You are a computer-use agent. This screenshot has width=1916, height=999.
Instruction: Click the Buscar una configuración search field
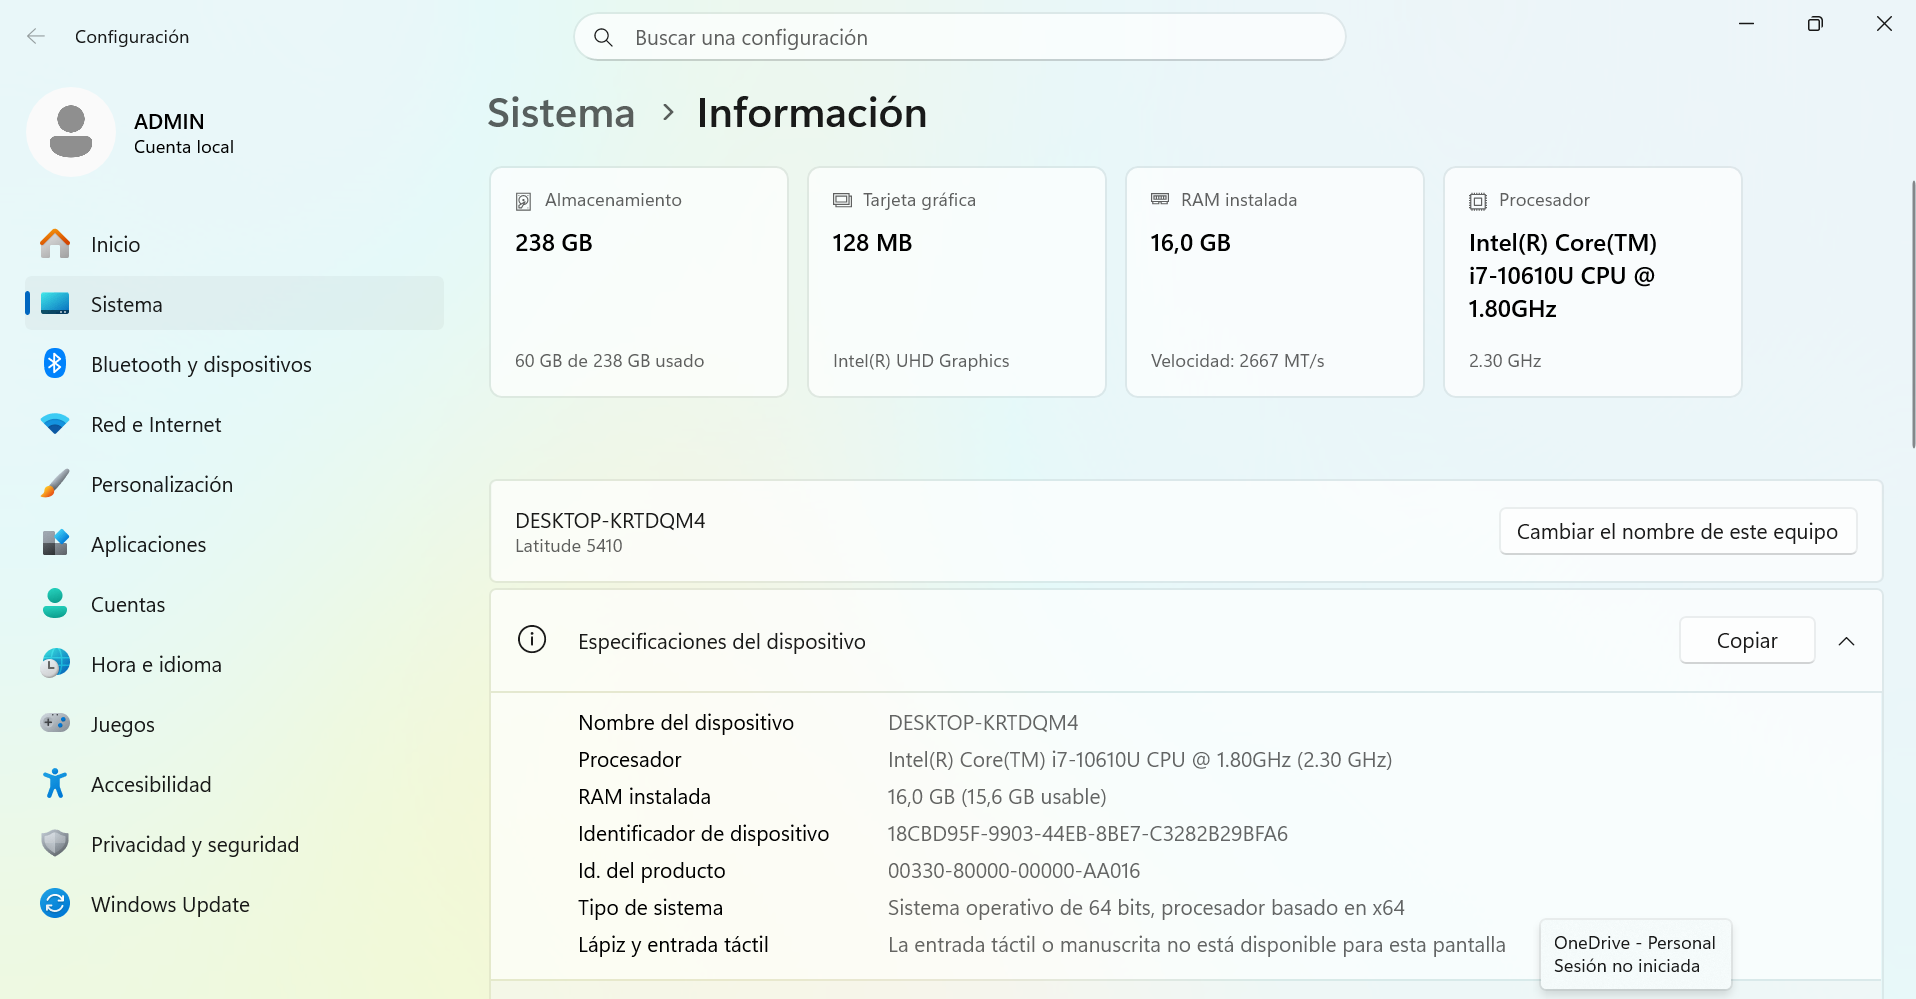[958, 36]
